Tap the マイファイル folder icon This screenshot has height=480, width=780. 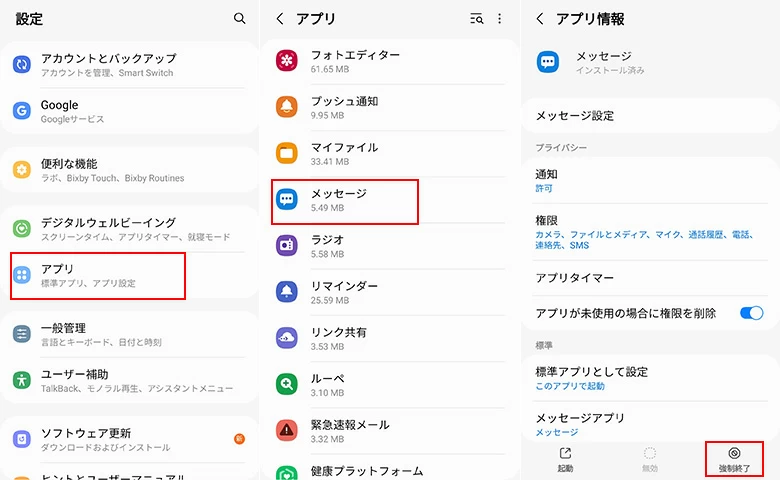(x=287, y=153)
